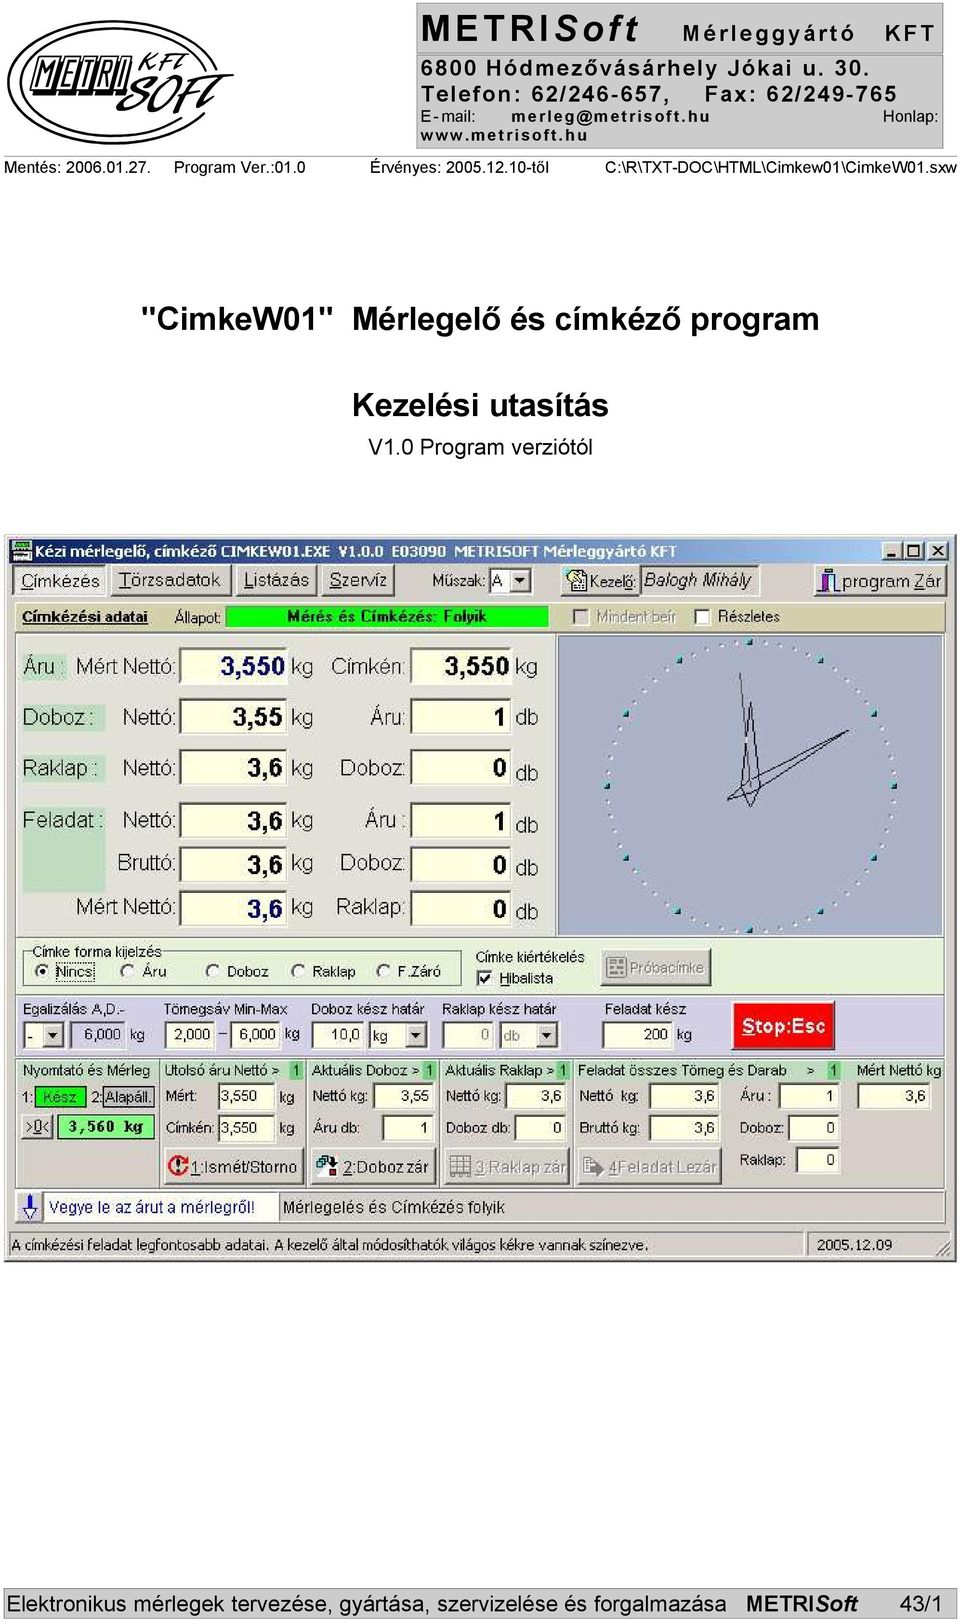
Task: Click the 4:Feladat Lezár task close button
Action: [x=648, y=1166]
